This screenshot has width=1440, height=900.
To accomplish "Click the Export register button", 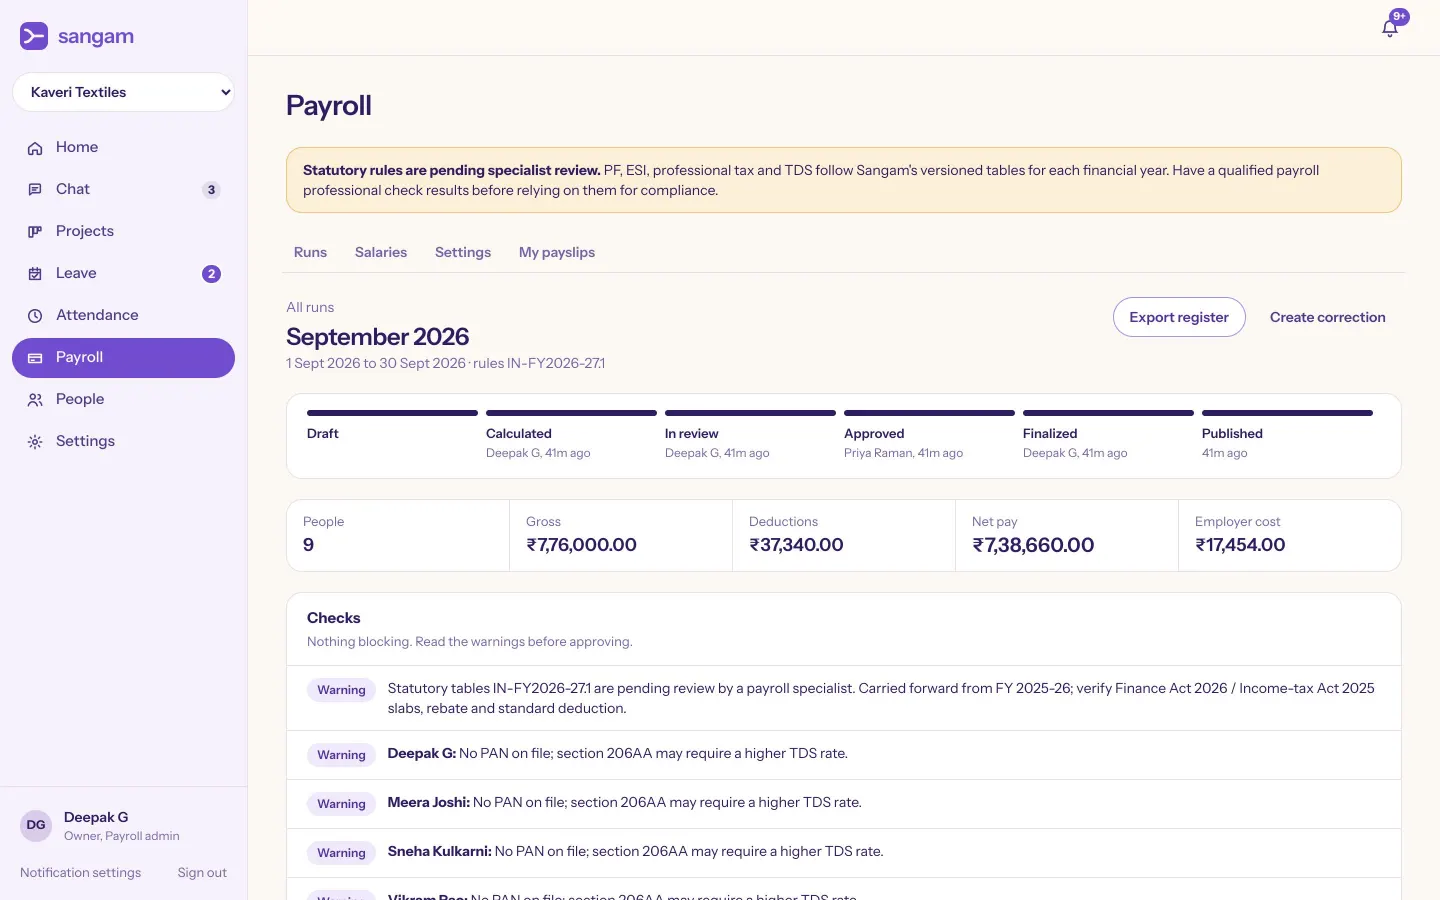I will [x=1179, y=317].
